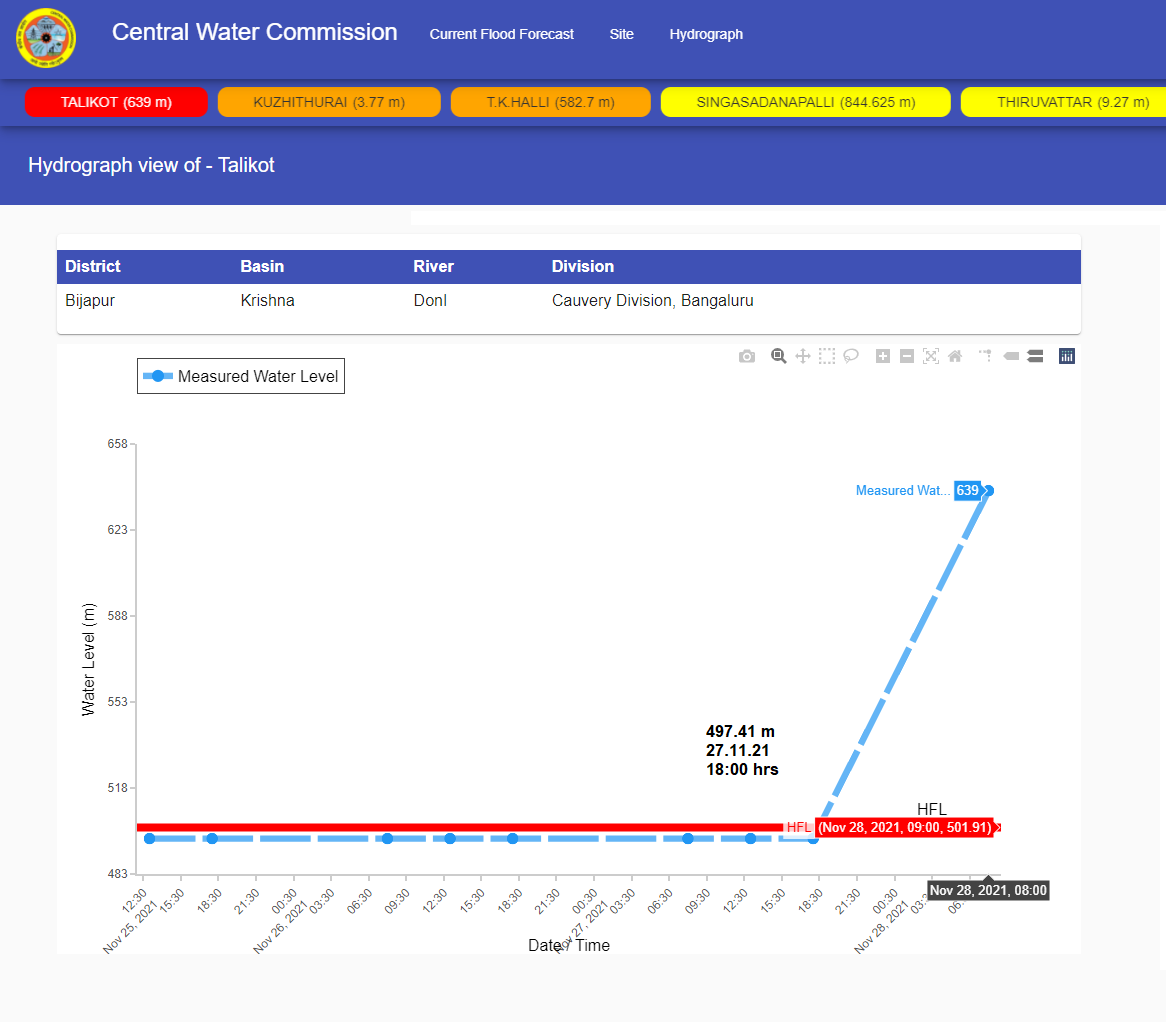1166x1022 pixels.
Task: Toggle Measured Water Level legend entry
Action: [241, 376]
